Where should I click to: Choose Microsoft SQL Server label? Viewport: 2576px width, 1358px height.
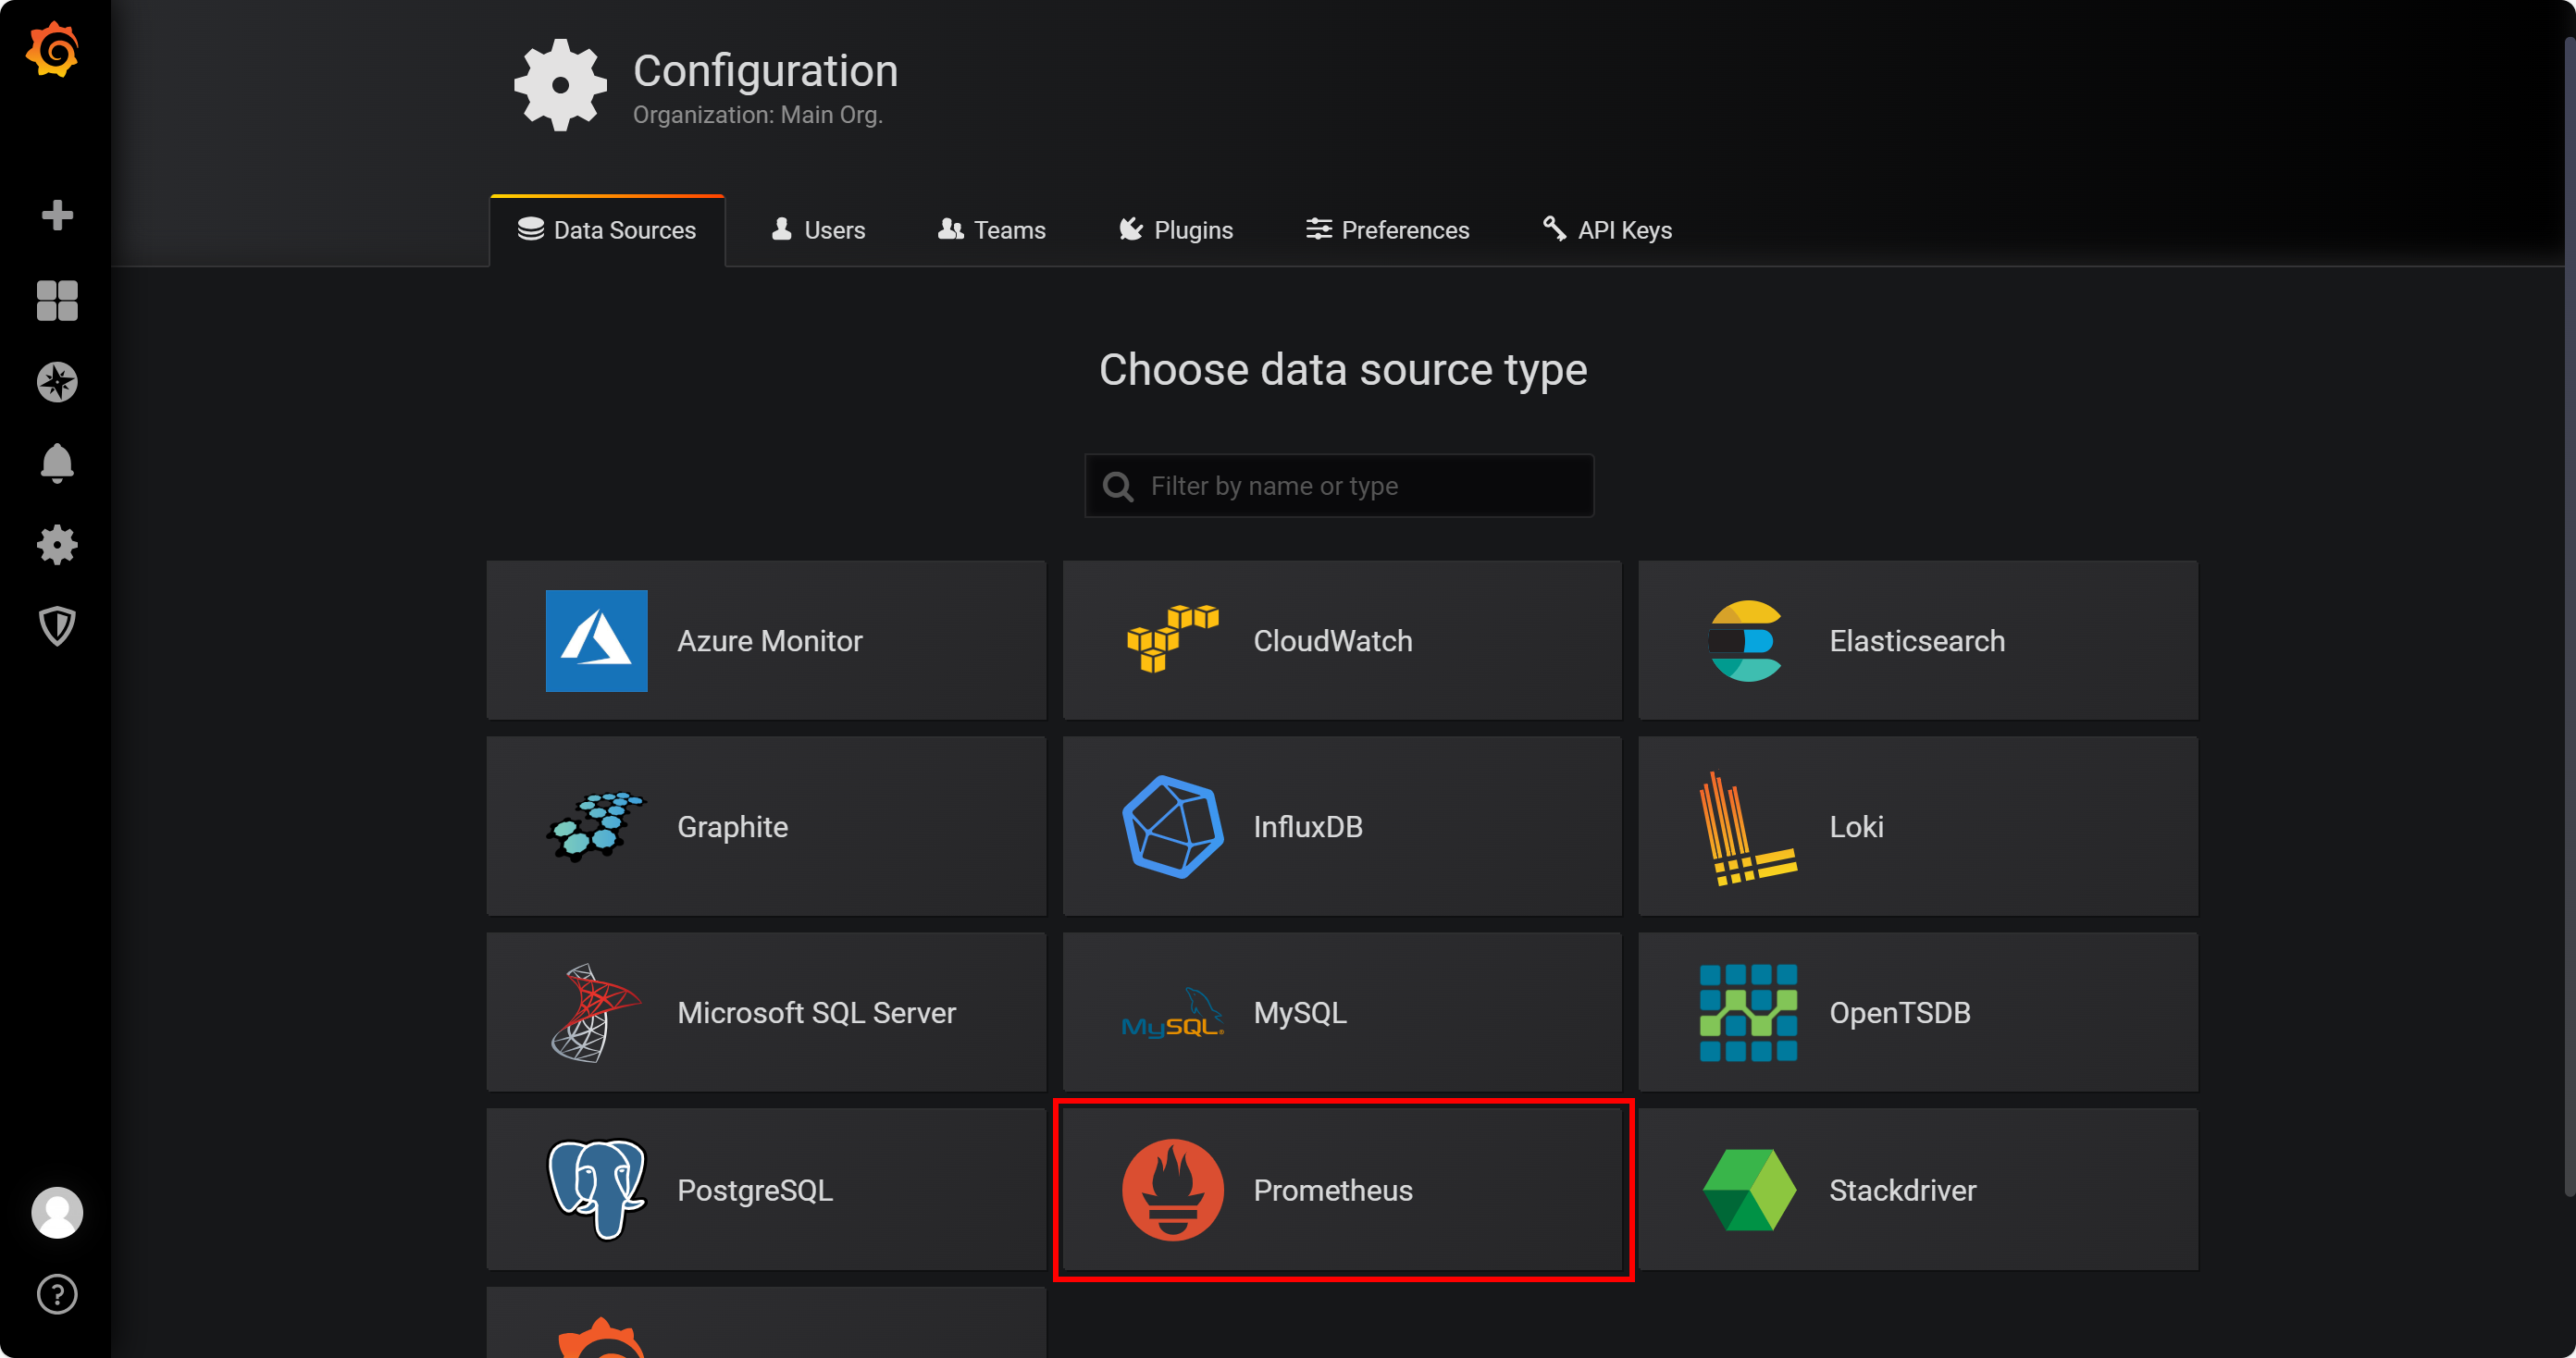pyautogui.click(x=816, y=1013)
